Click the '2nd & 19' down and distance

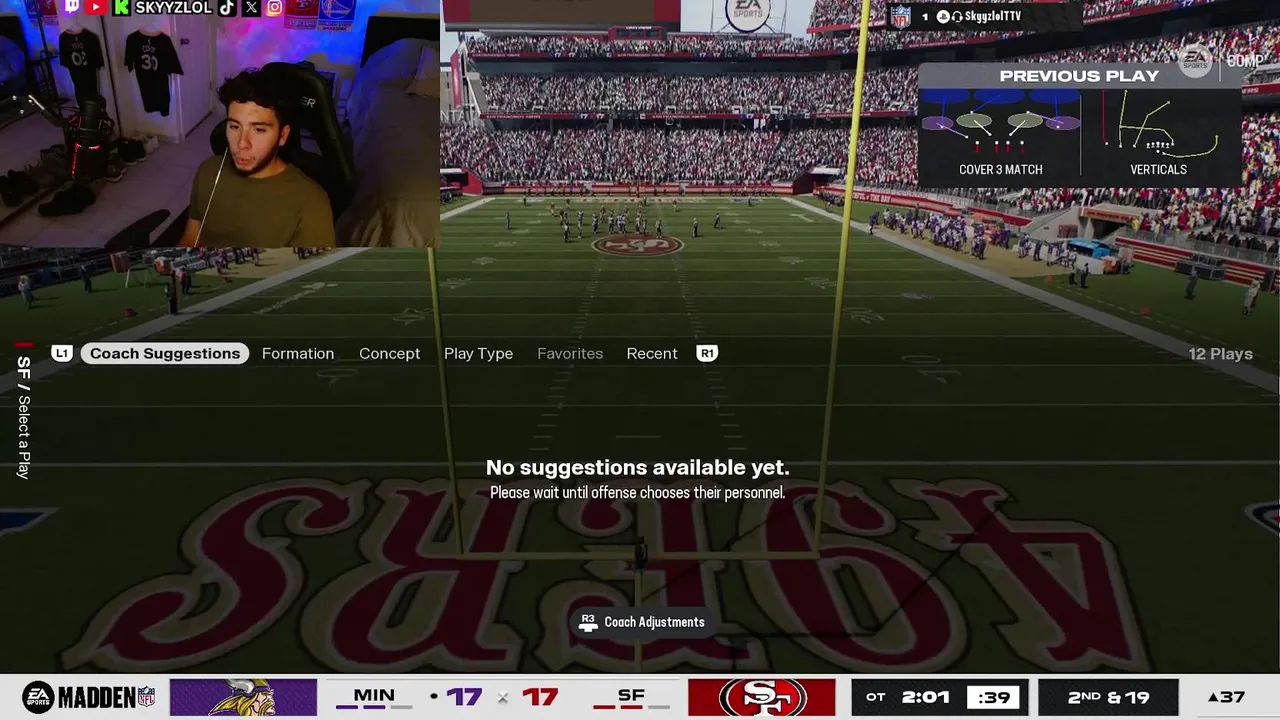tap(1108, 697)
